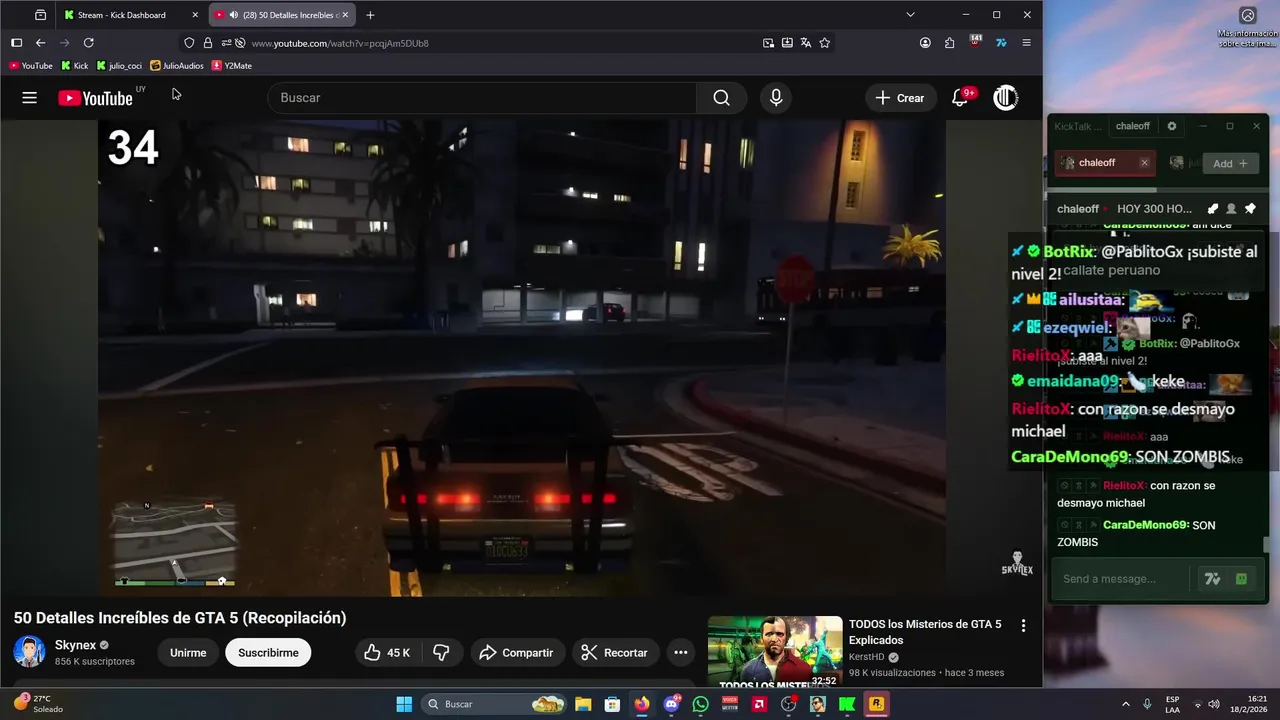Open the Skynex channel avatar

click(x=29, y=652)
